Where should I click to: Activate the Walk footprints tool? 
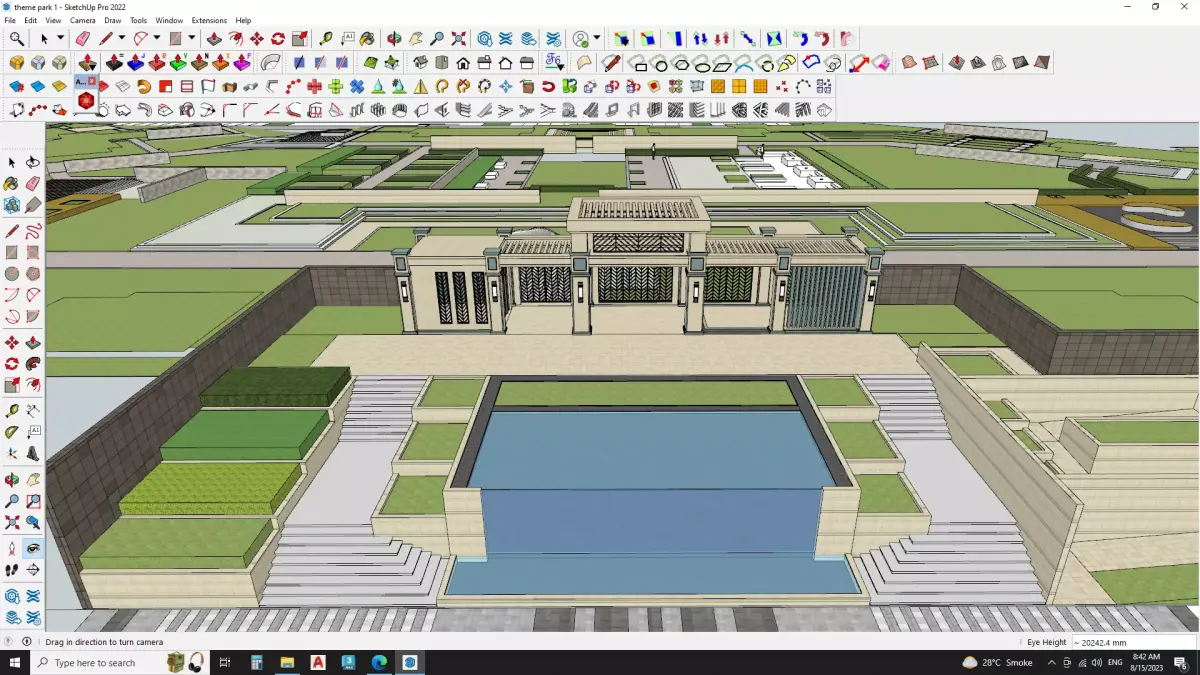[12, 570]
